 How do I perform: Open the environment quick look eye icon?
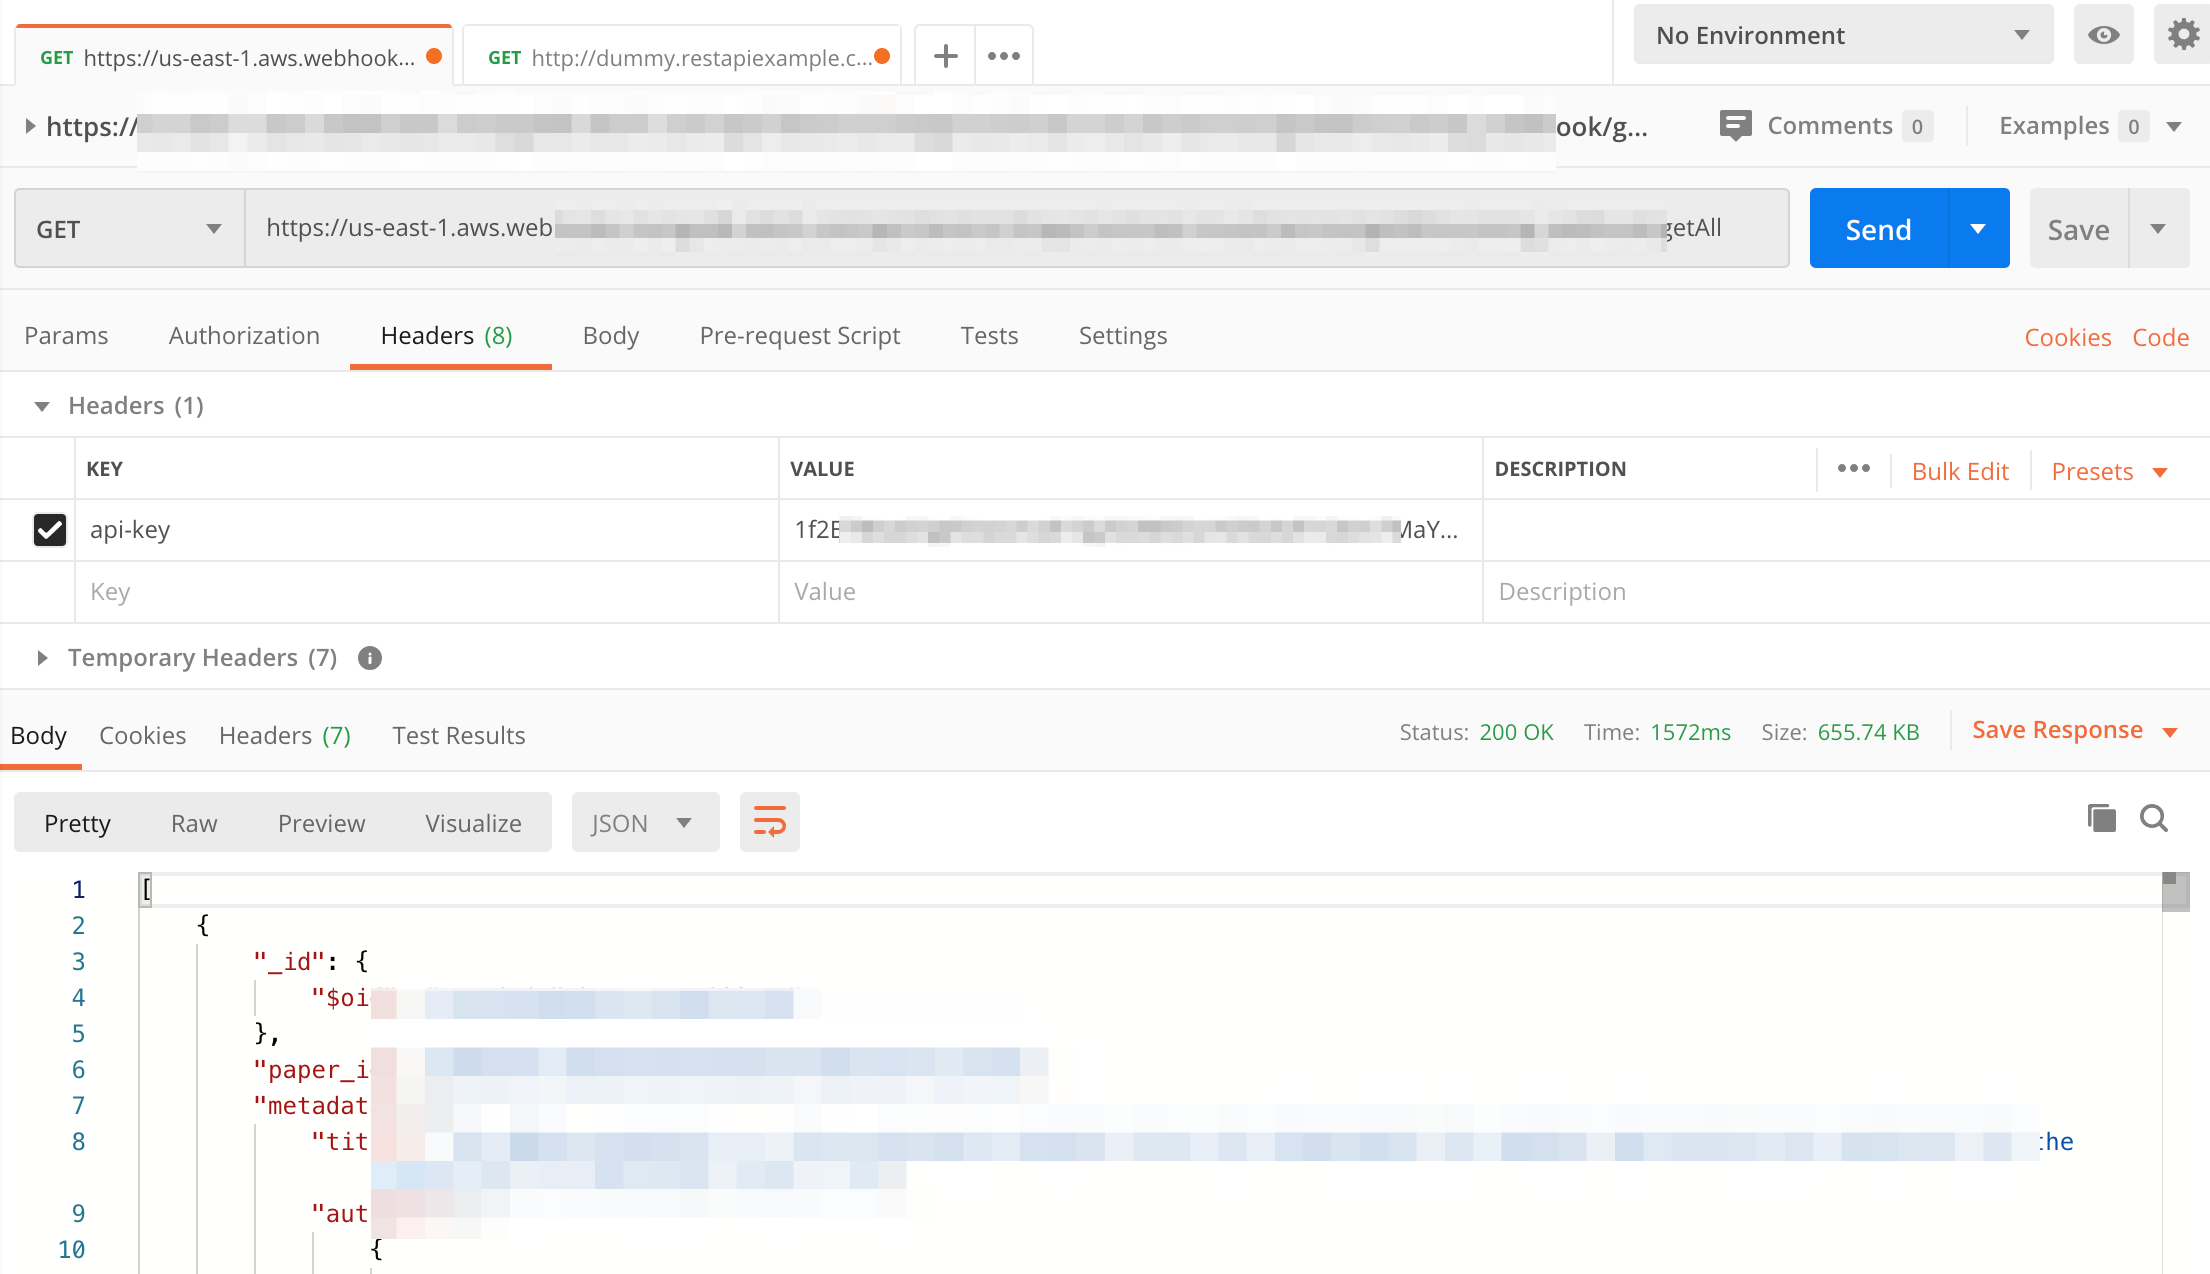click(2103, 35)
